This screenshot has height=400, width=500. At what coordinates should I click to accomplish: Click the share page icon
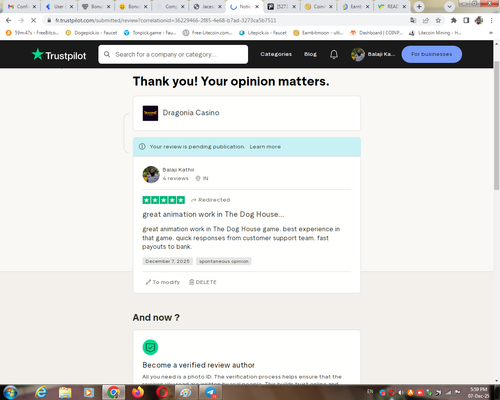tap(426, 20)
